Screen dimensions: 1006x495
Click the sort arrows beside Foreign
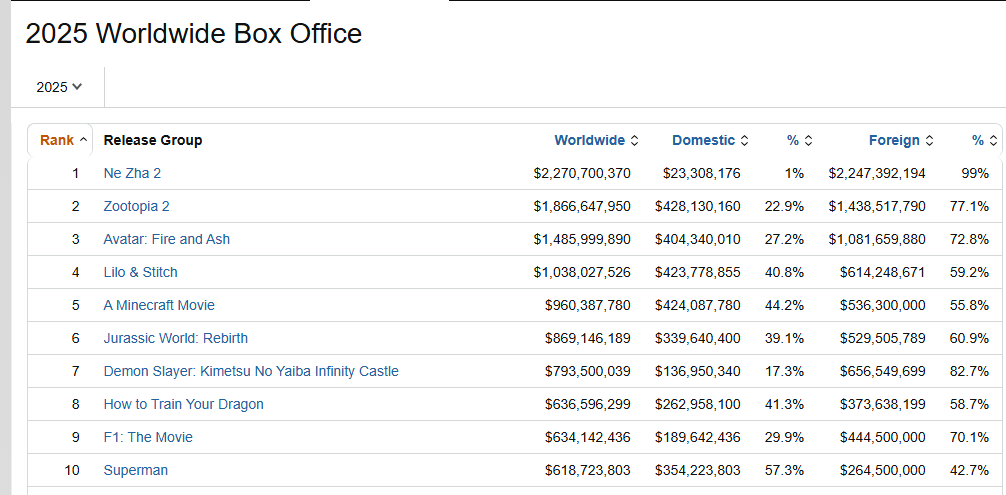point(930,140)
